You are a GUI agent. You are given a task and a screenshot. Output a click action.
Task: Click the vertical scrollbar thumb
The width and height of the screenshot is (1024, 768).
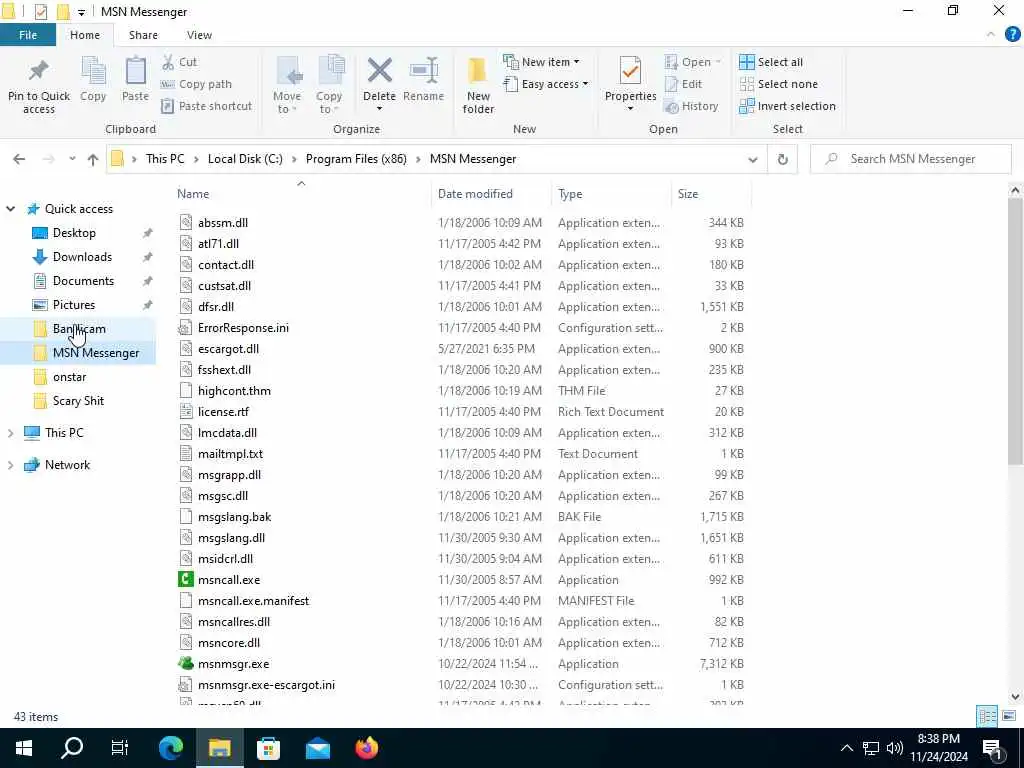[x=1015, y=331]
